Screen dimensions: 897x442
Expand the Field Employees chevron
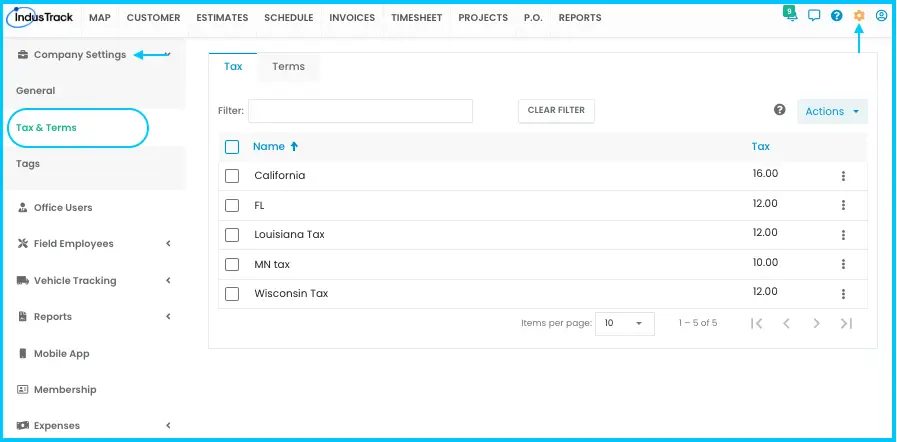point(168,244)
